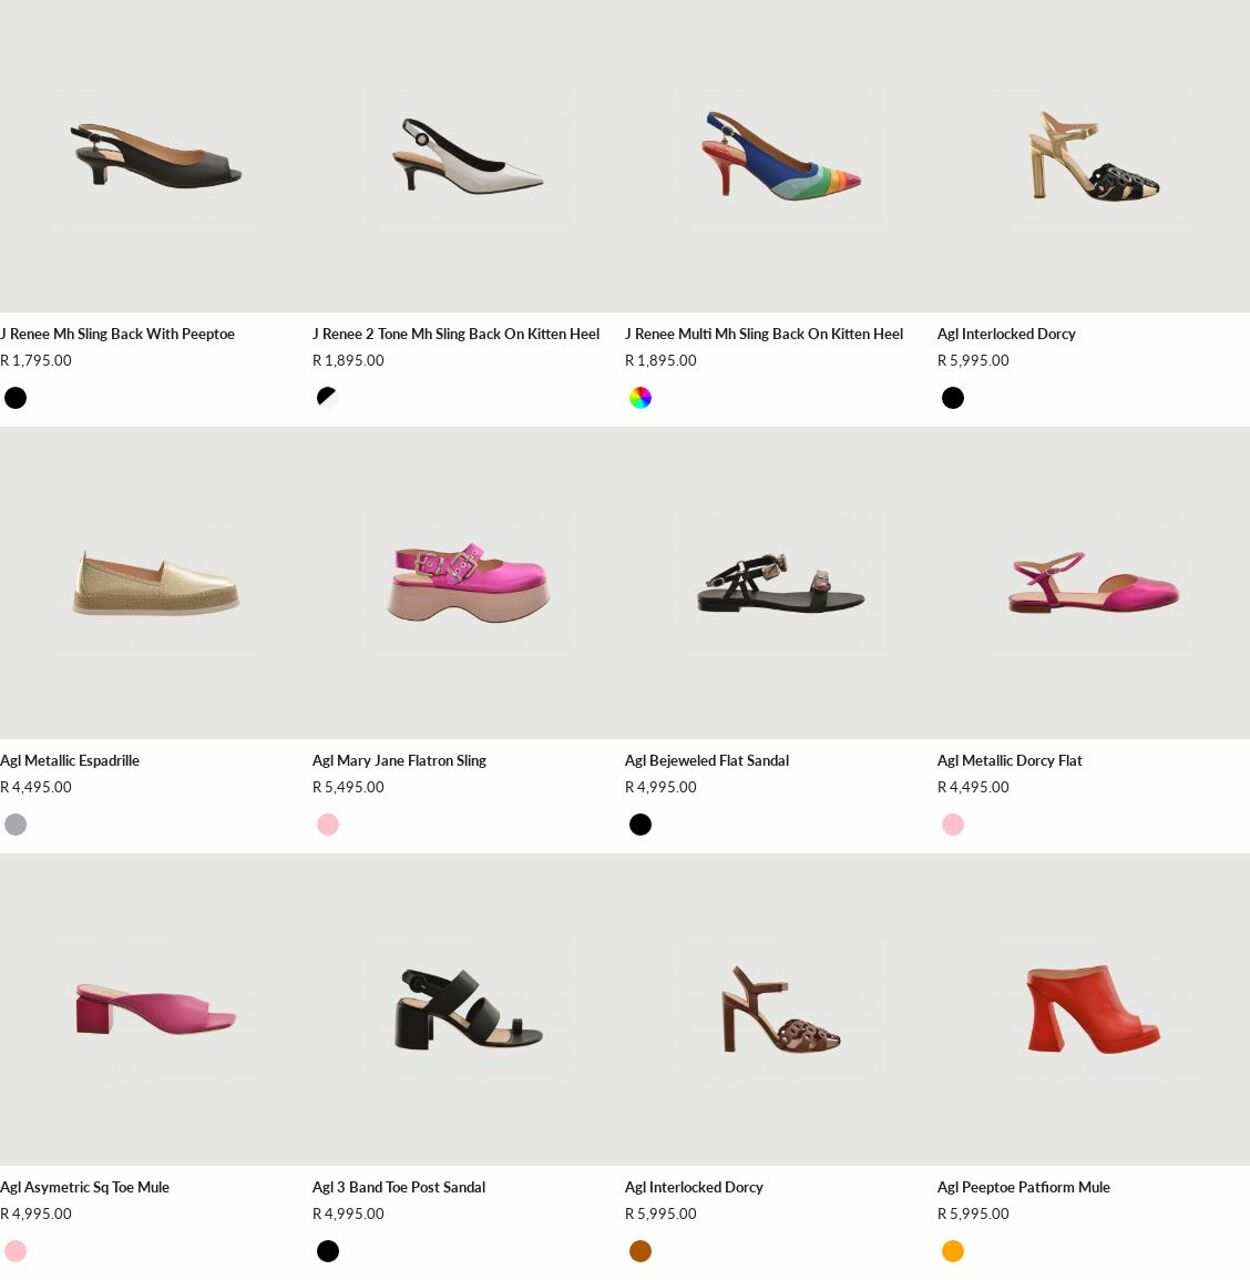Click R 1,895.00 price under J Renee 2 Tone
Viewport: 1250px width, 1280px height.
(348, 361)
